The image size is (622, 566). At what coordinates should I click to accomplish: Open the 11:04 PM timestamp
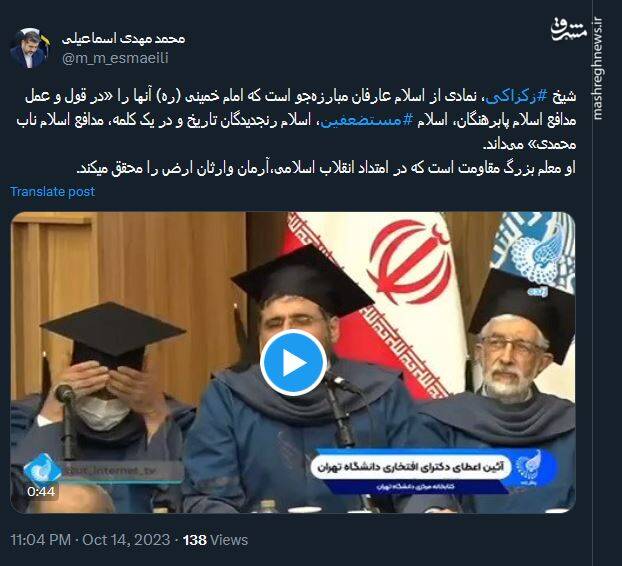[41, 540]
